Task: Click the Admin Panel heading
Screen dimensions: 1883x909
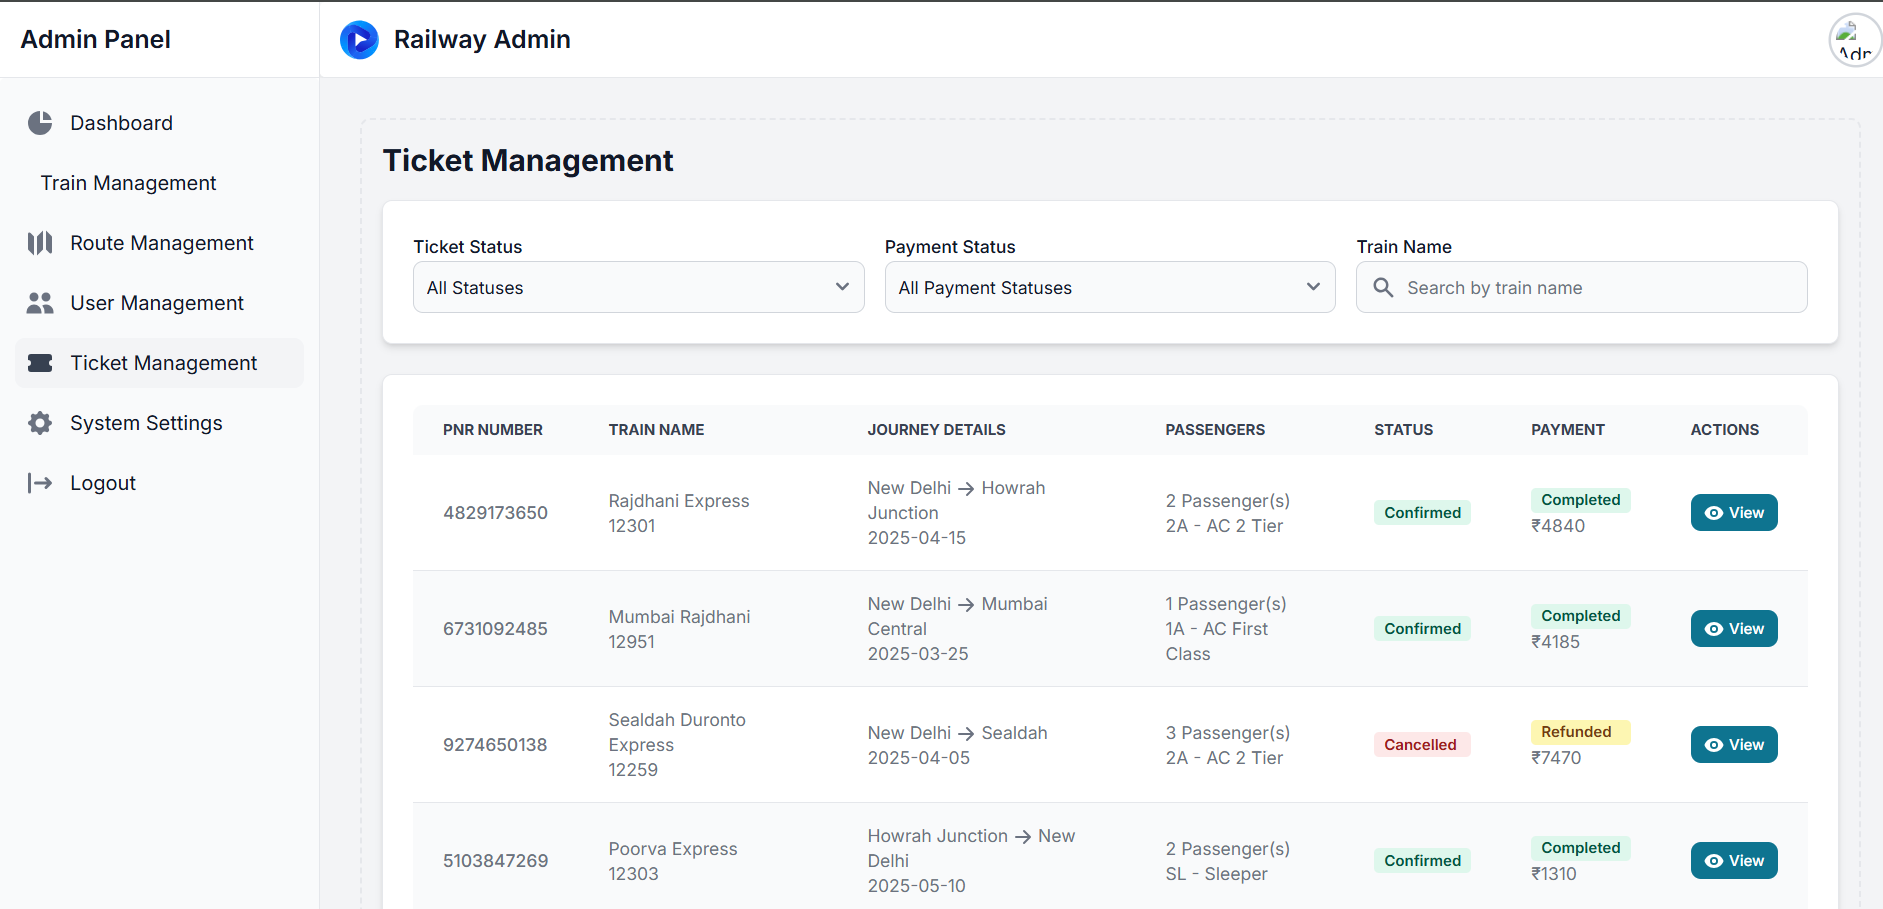Action: pyautogui.click(x=96, y=39)
